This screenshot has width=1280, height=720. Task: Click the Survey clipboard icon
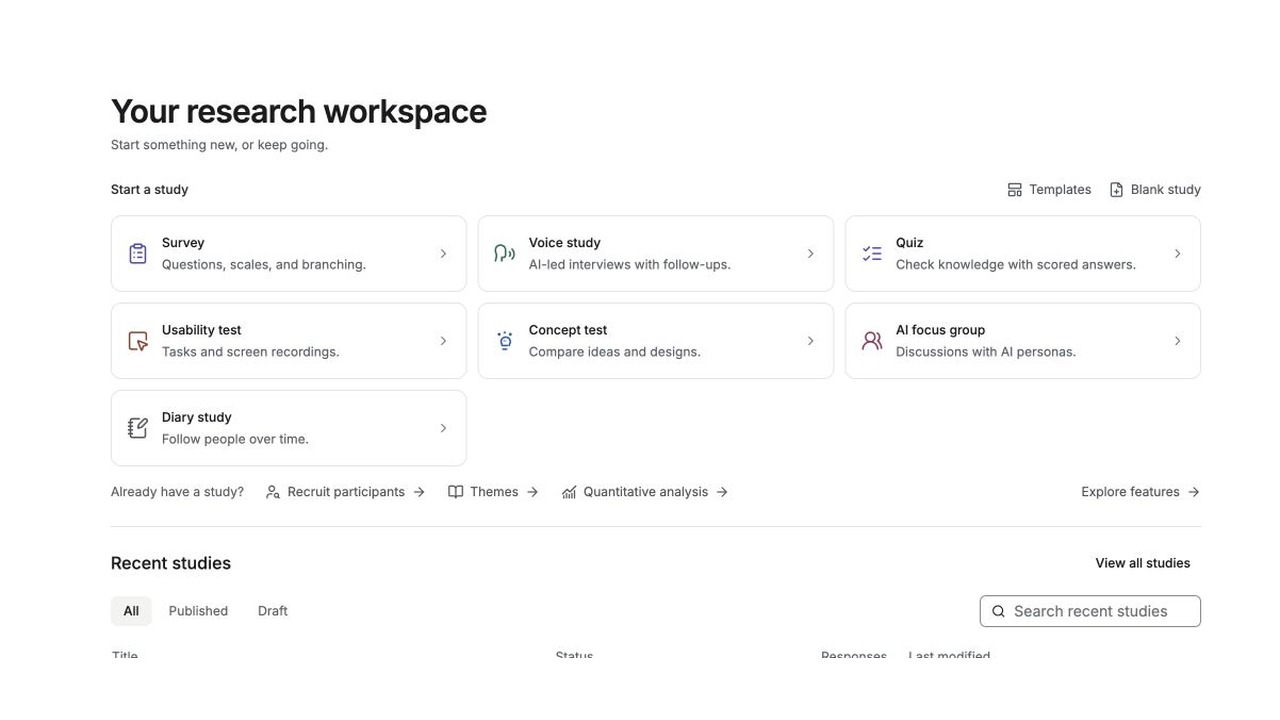[x=138, y=254]
